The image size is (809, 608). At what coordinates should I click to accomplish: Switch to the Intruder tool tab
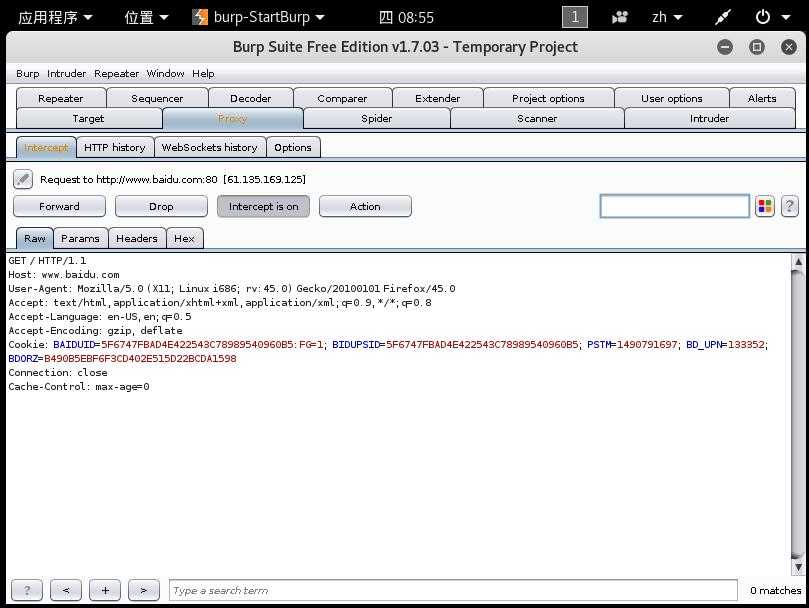(709, 118)
